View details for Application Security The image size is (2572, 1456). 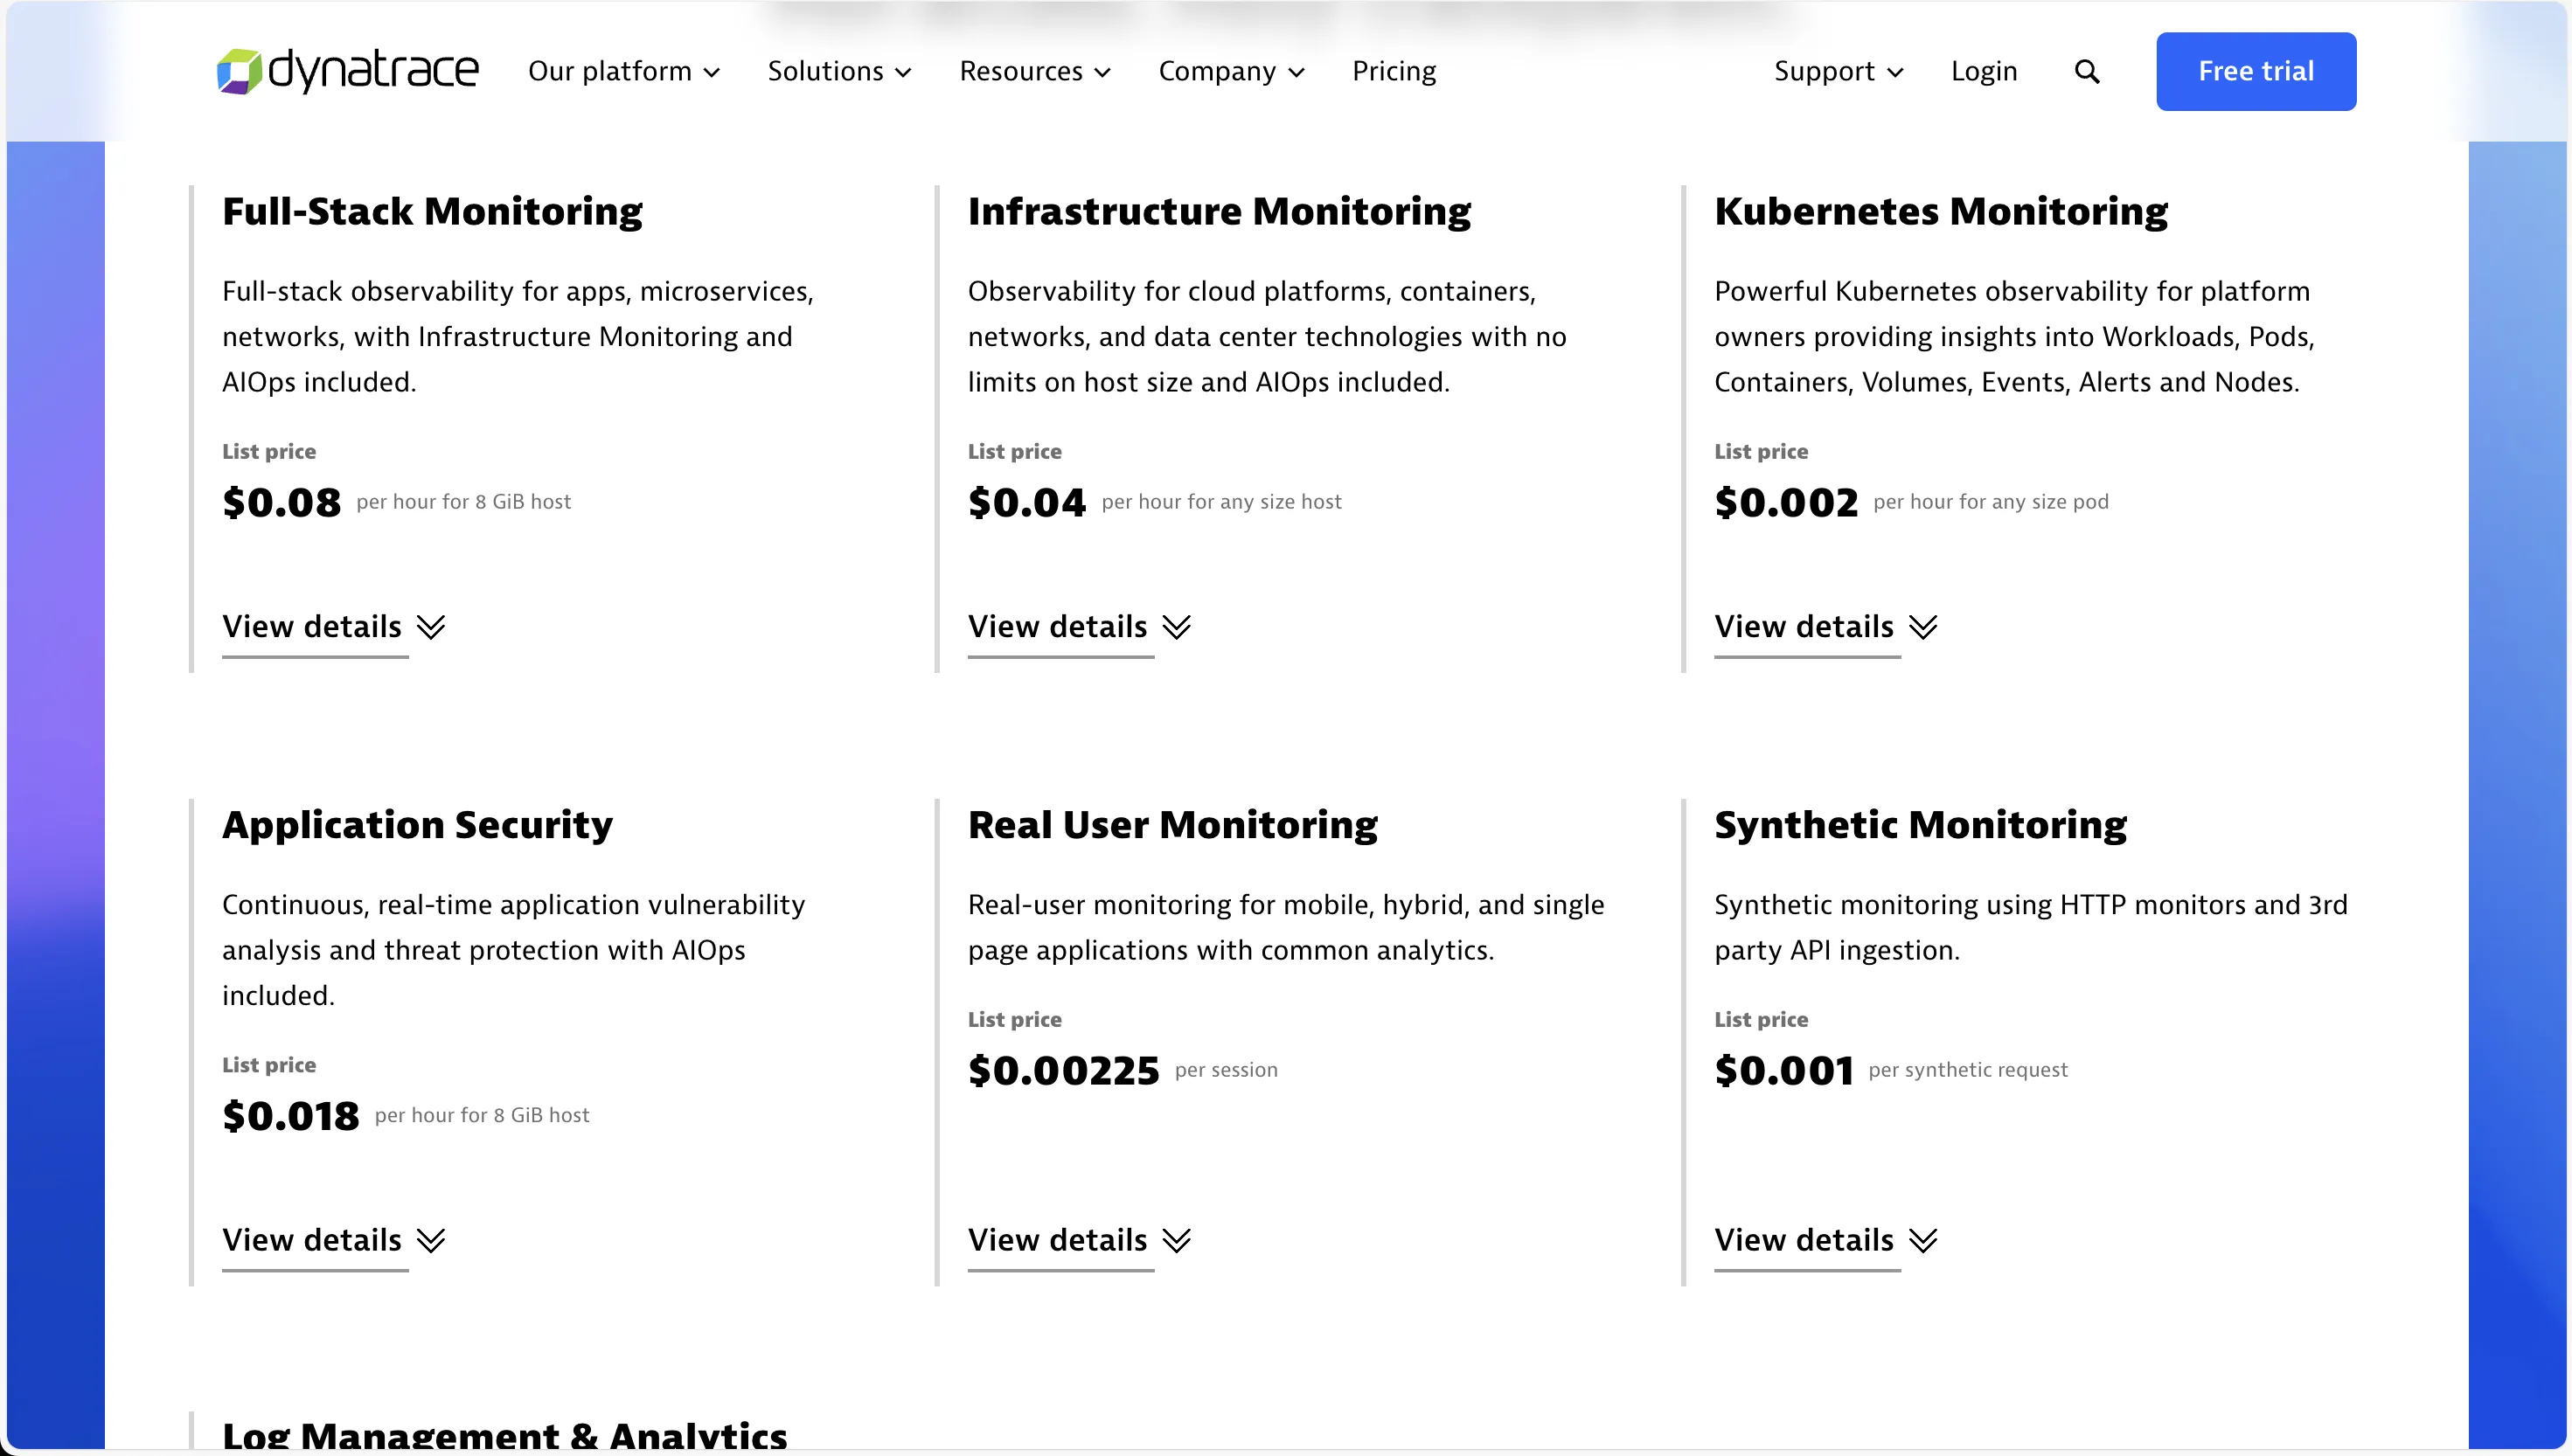[x=312, y=1240]
